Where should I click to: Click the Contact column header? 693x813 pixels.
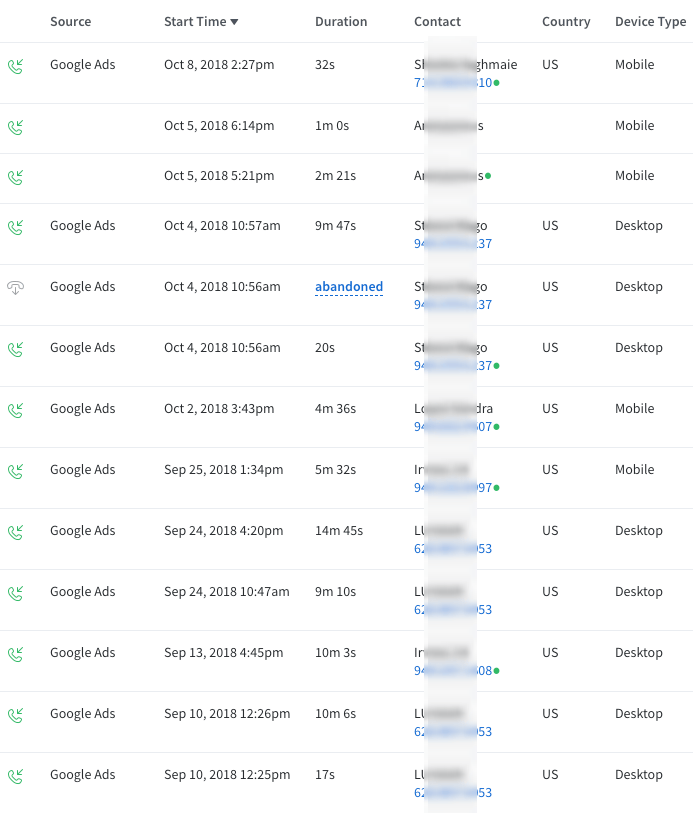[437, 22]
